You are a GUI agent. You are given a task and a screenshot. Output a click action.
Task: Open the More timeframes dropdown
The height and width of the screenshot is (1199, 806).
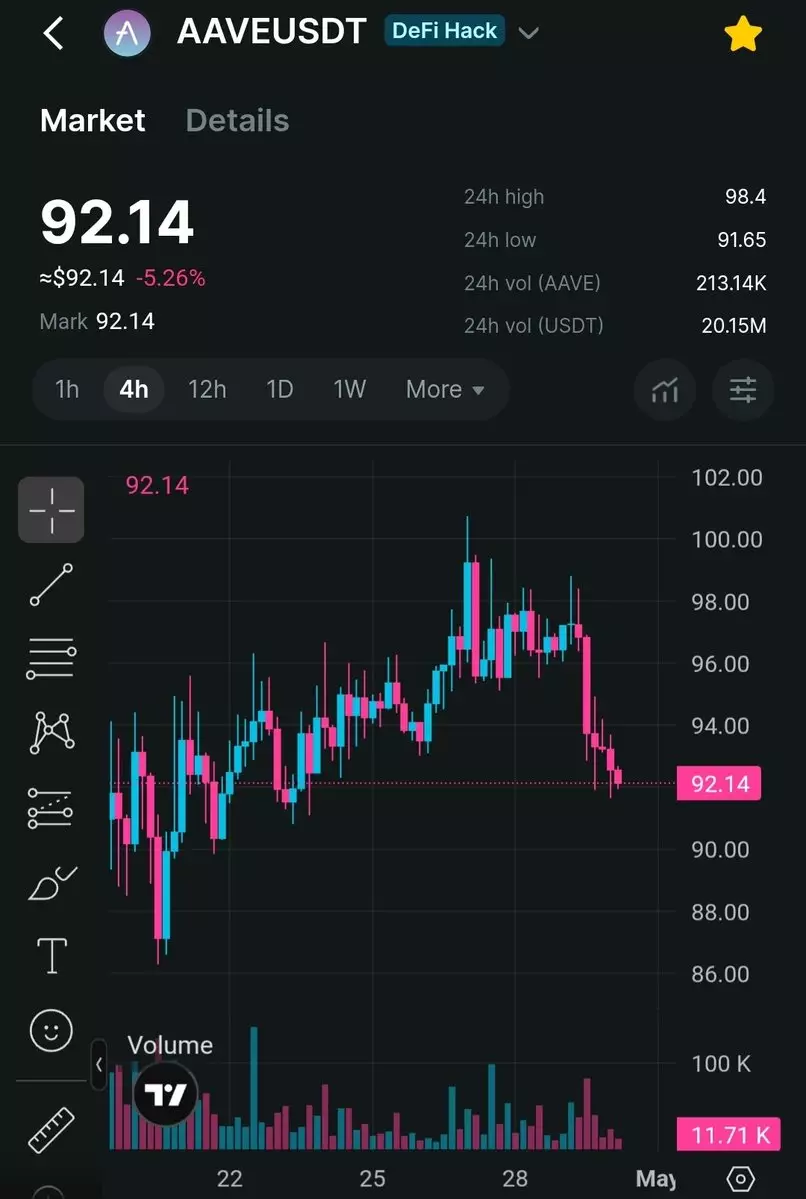point(445,389)
